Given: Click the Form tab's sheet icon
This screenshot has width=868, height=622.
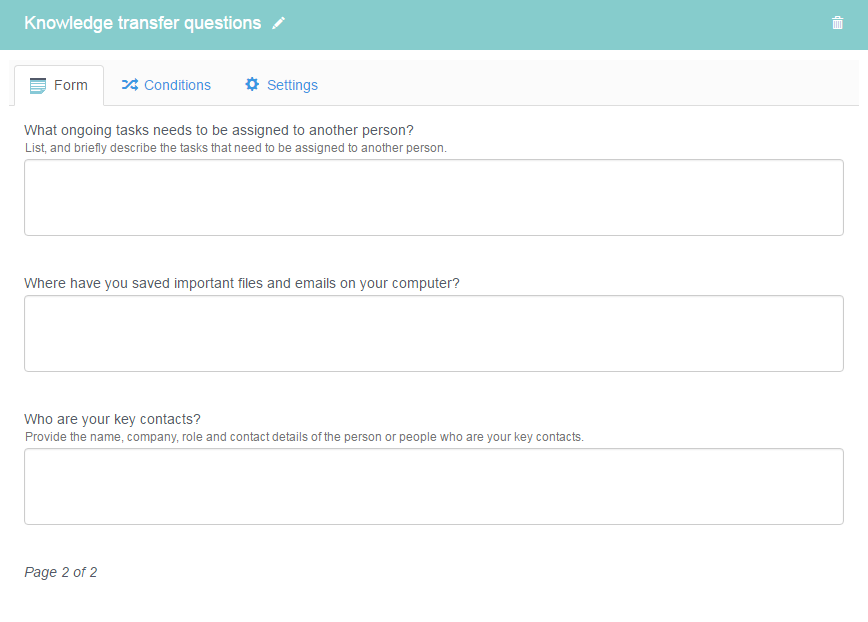Looking at the screenshot, I should 38,86.
